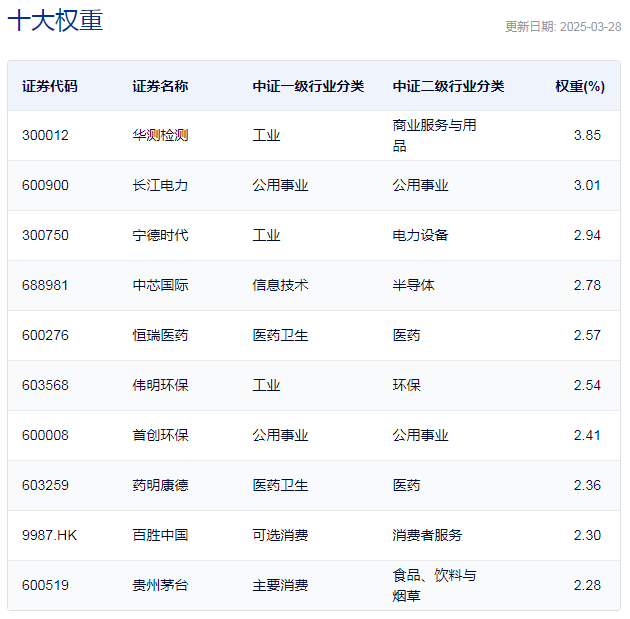
Task: Select the stock name 恒瑞医药
Action: (160, 335)
